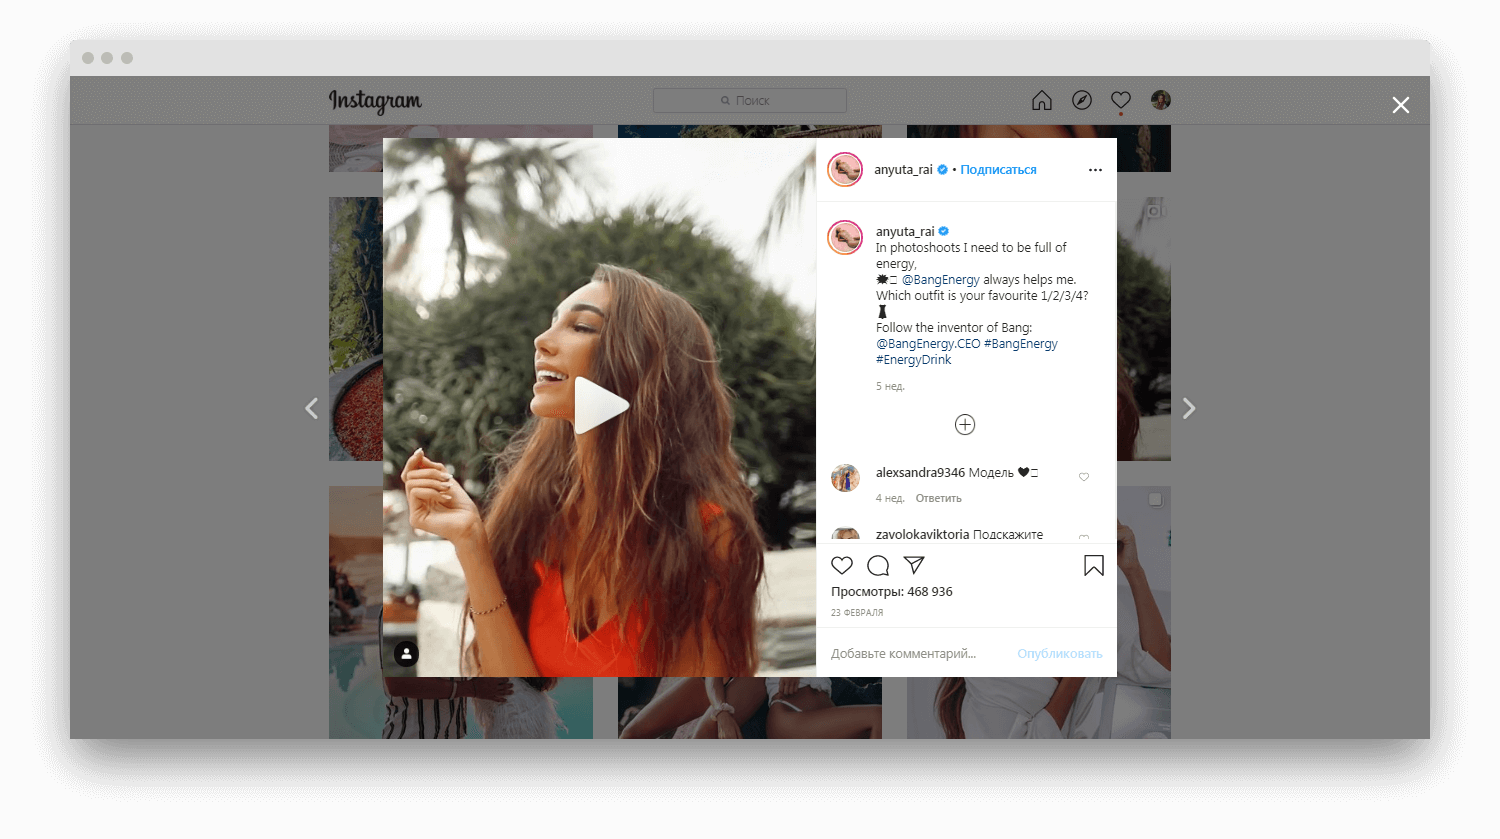The width and height of the screenshot is (1500, 839).
Task: Focus the Поиск search field
Action: [x=750, y=100]
